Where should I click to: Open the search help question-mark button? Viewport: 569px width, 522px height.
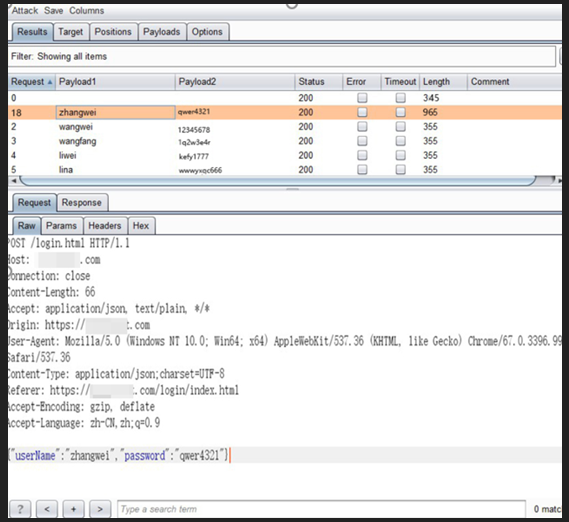click(x=20, y=509)
